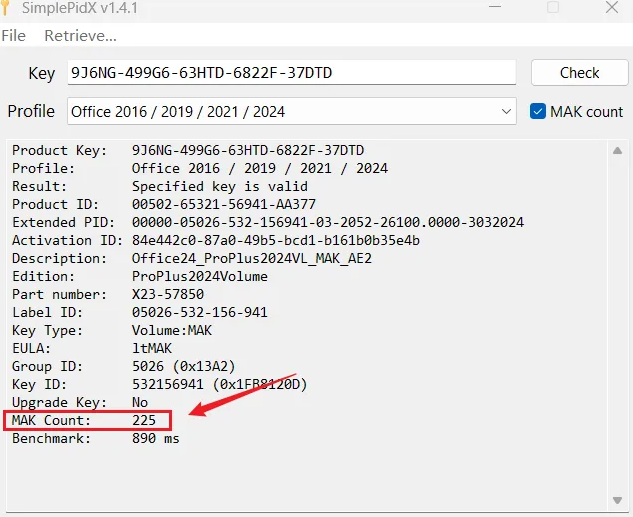Open the Retrieve... menu
633x517 pixels.
coord(80,36)
